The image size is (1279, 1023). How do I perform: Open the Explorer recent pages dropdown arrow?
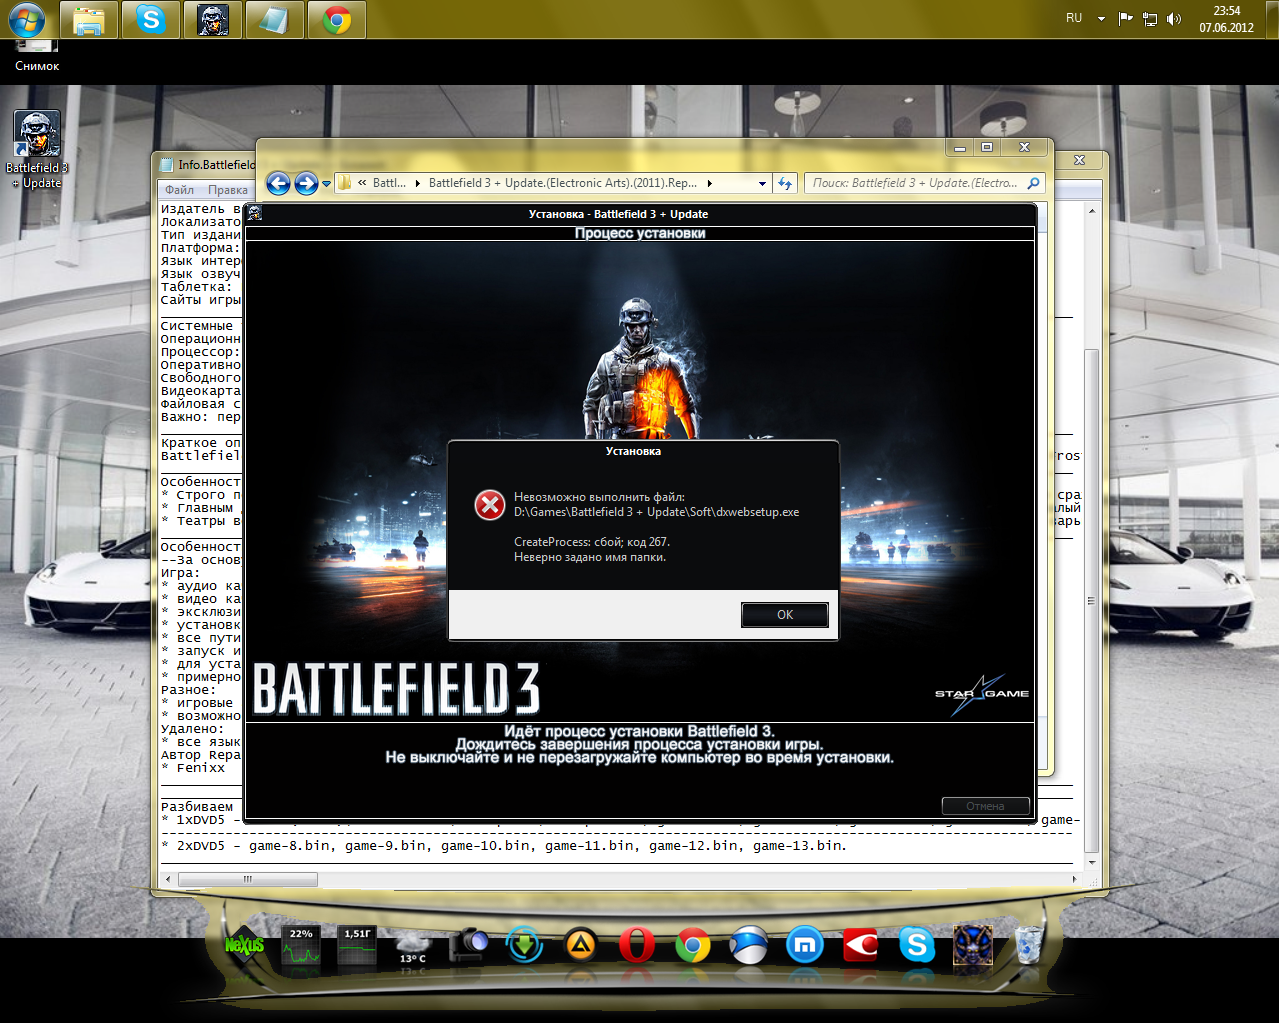coord(326,184)
